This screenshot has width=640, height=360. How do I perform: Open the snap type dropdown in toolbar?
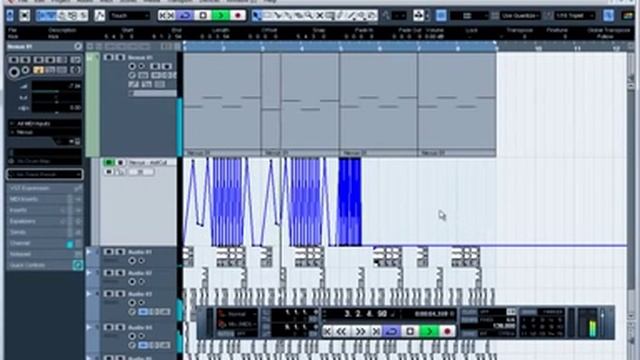click(x=469, y=16)
